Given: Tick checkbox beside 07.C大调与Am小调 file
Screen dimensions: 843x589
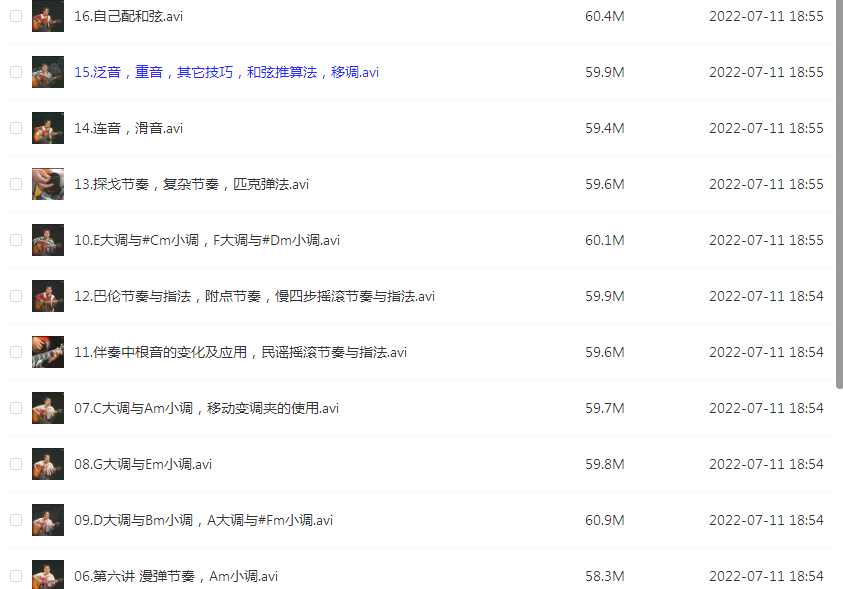Looking at the screenshot, I should (x=16, y=408).
